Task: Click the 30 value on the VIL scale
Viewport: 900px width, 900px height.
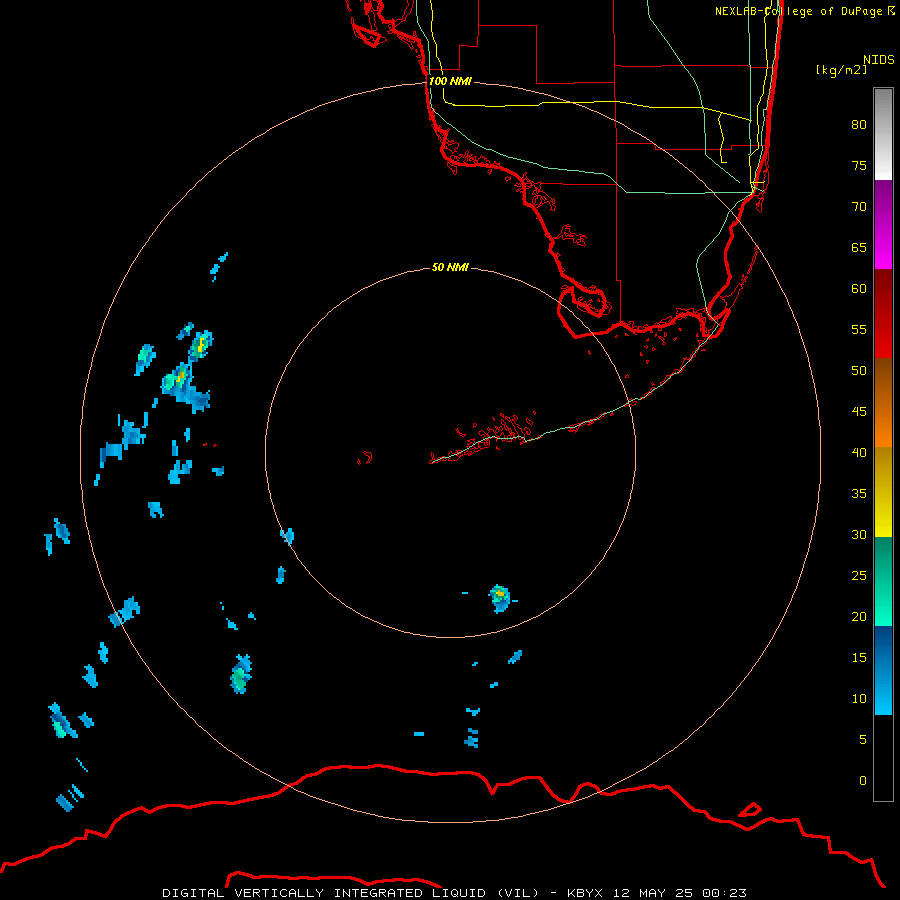Action: pos(859,534)
